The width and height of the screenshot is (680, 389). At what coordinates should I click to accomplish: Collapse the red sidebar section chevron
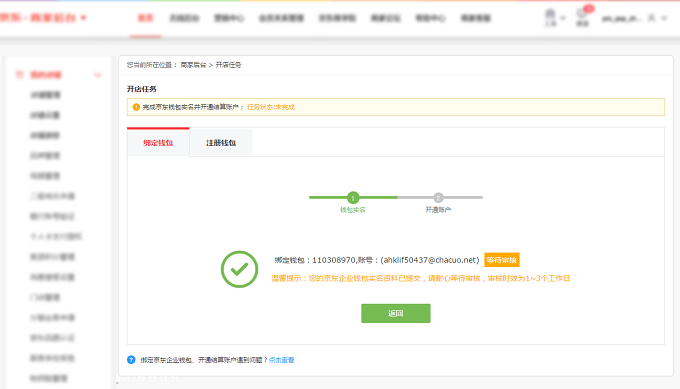(98, 75)
